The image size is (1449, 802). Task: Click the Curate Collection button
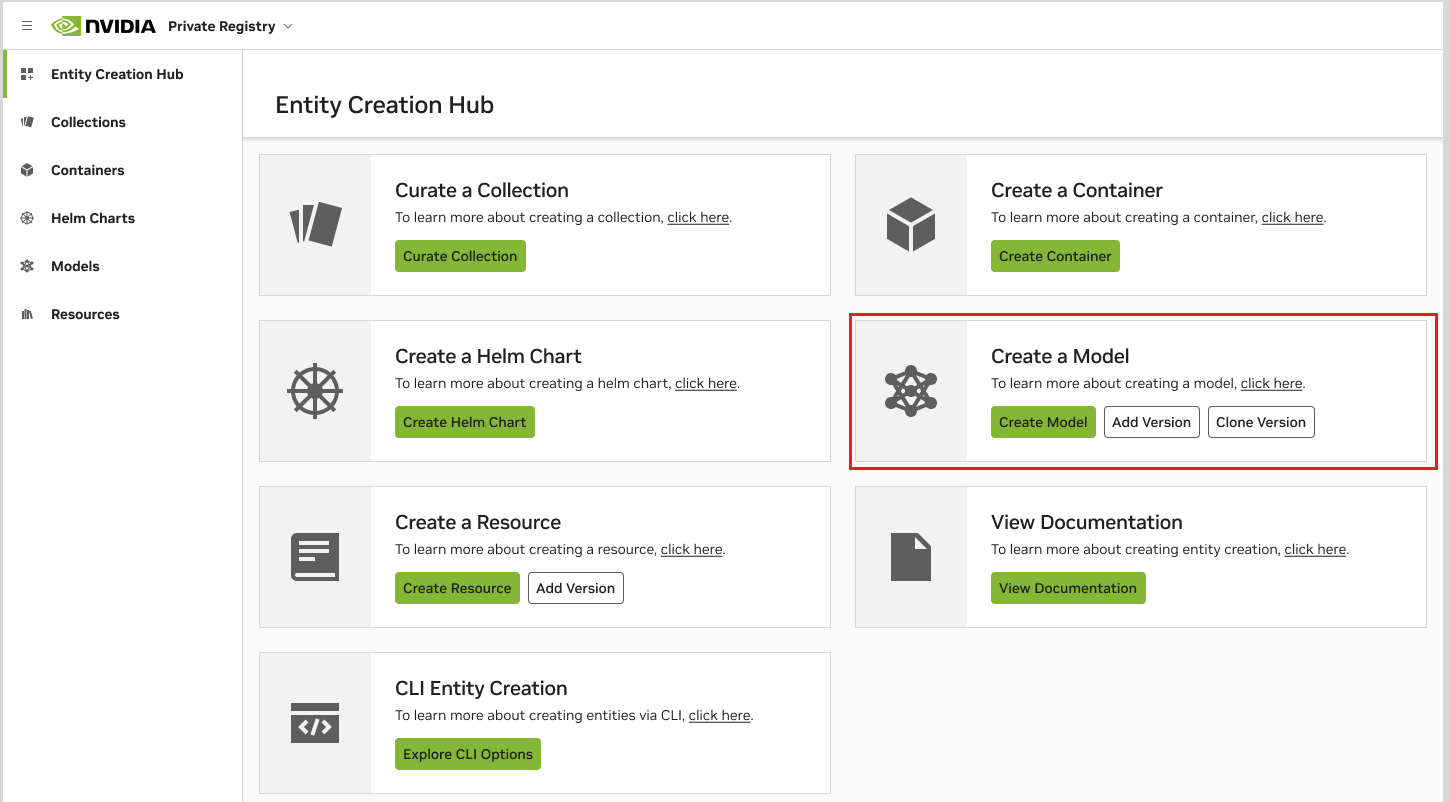[459, 256]
